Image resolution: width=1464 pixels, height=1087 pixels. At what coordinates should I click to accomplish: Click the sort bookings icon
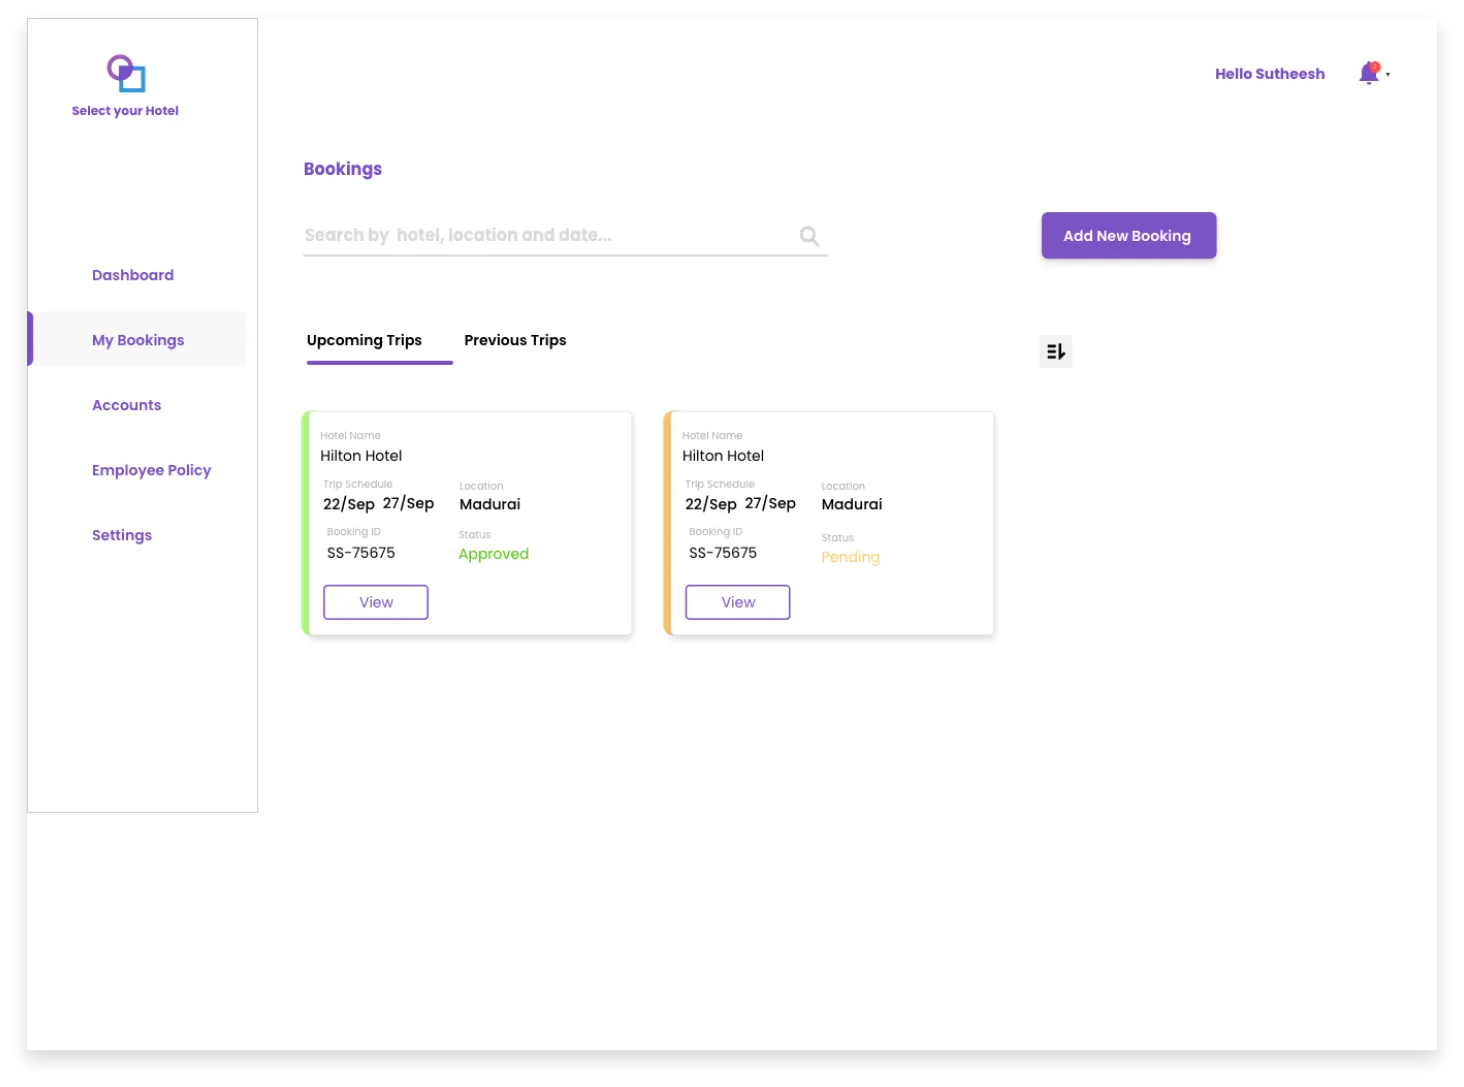[1055, 351]
